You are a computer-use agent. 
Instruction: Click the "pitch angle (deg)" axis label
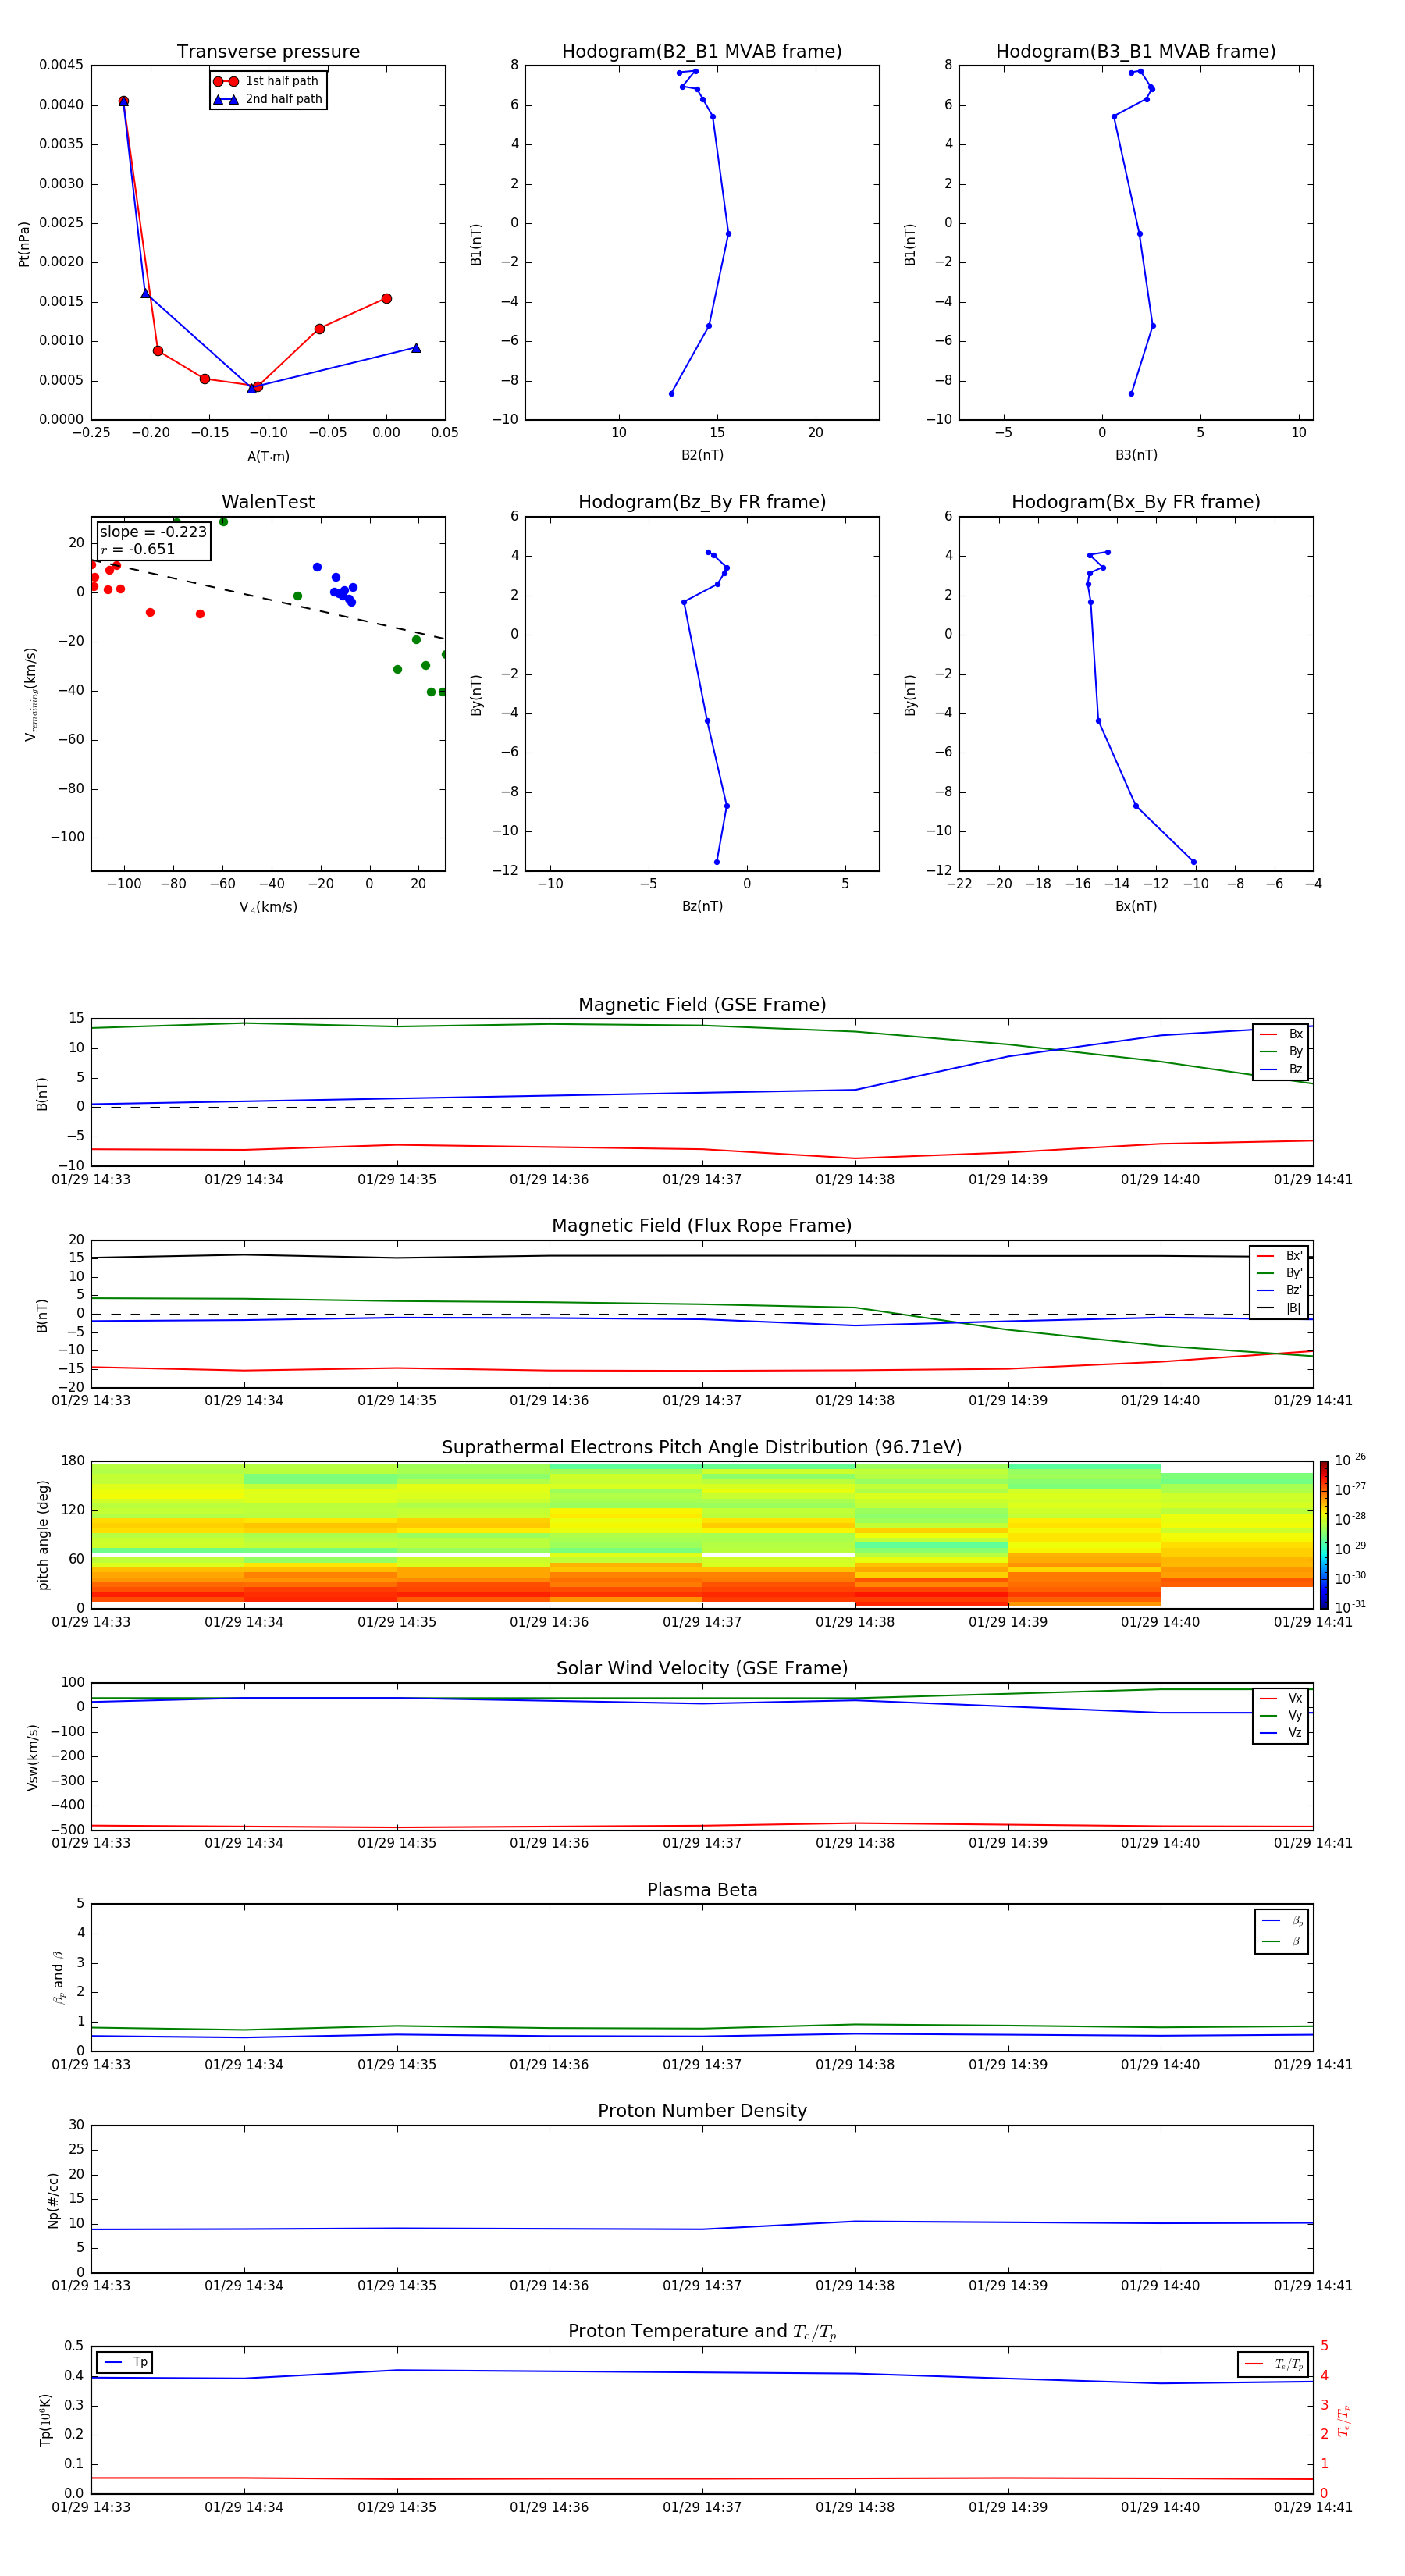pyautogui.click(x=43, y=1535)
